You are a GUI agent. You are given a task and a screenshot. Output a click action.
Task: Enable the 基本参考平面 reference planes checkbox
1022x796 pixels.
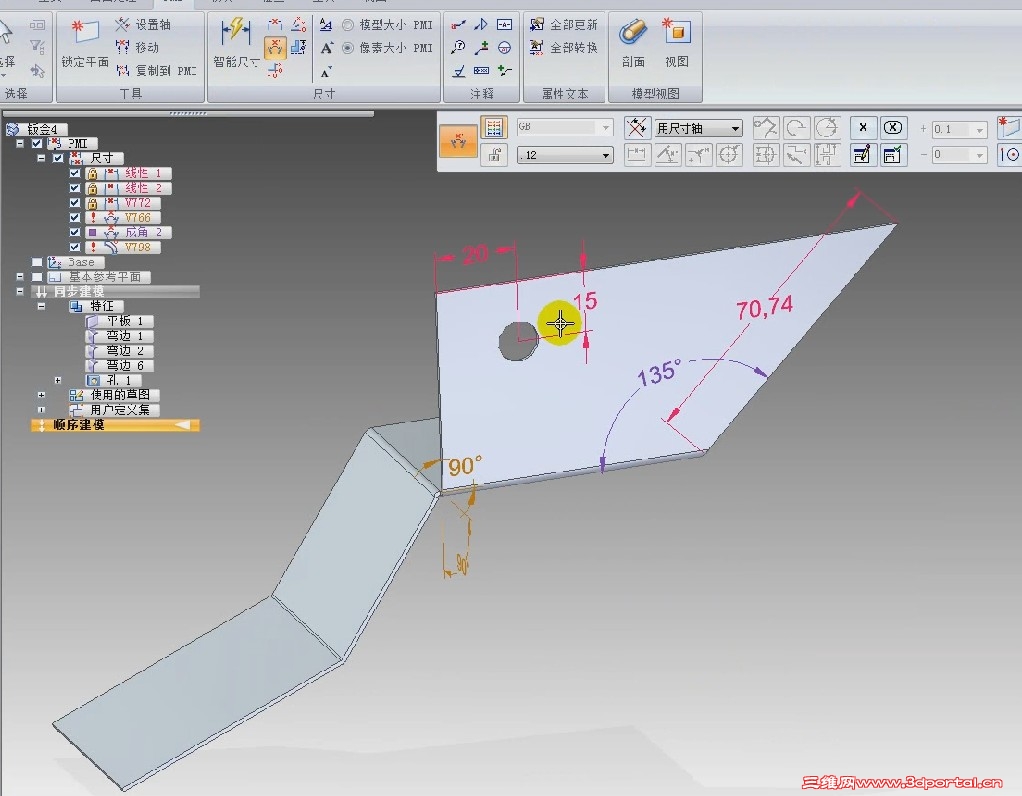pos(37,277)
